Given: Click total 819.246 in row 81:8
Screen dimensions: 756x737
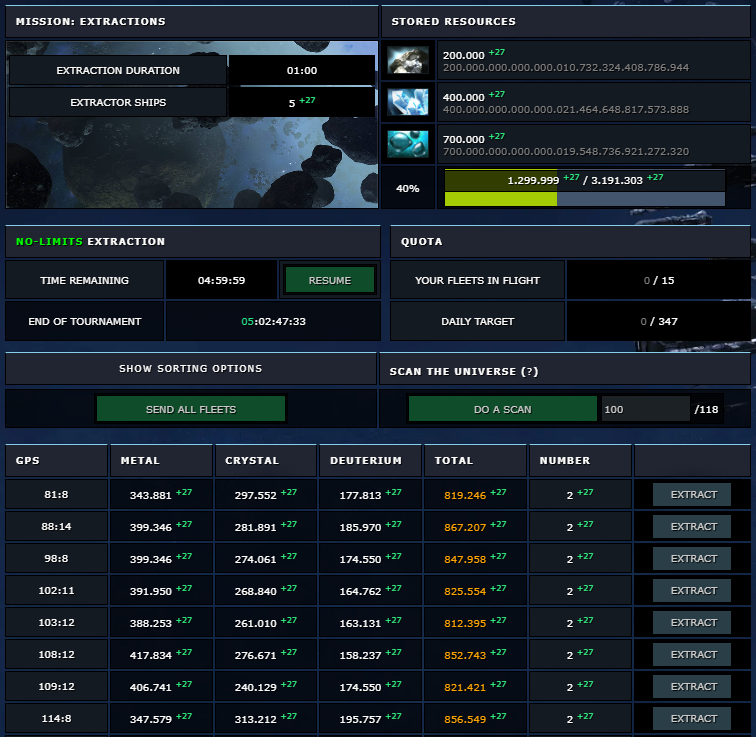Looking at the screenshot, I should tap(465, 495).
